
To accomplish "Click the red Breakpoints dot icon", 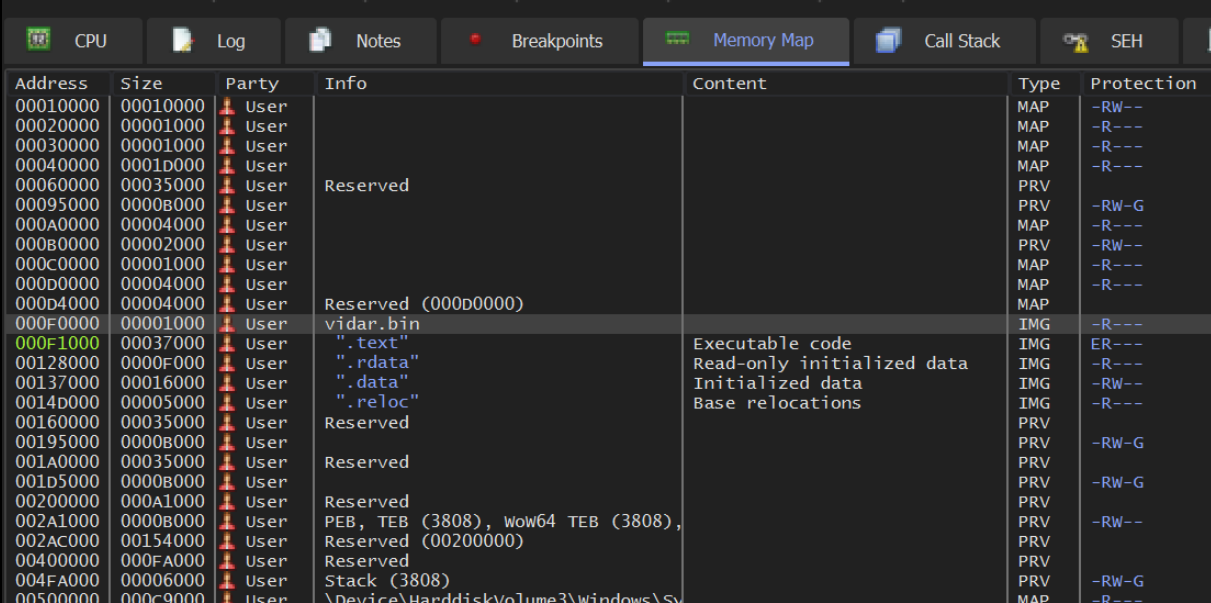I will 475,40.
